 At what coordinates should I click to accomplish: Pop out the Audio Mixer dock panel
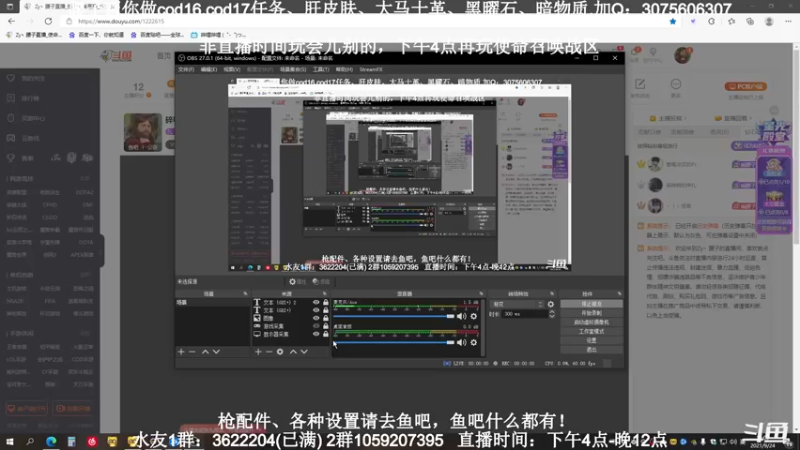click(481, 294)
